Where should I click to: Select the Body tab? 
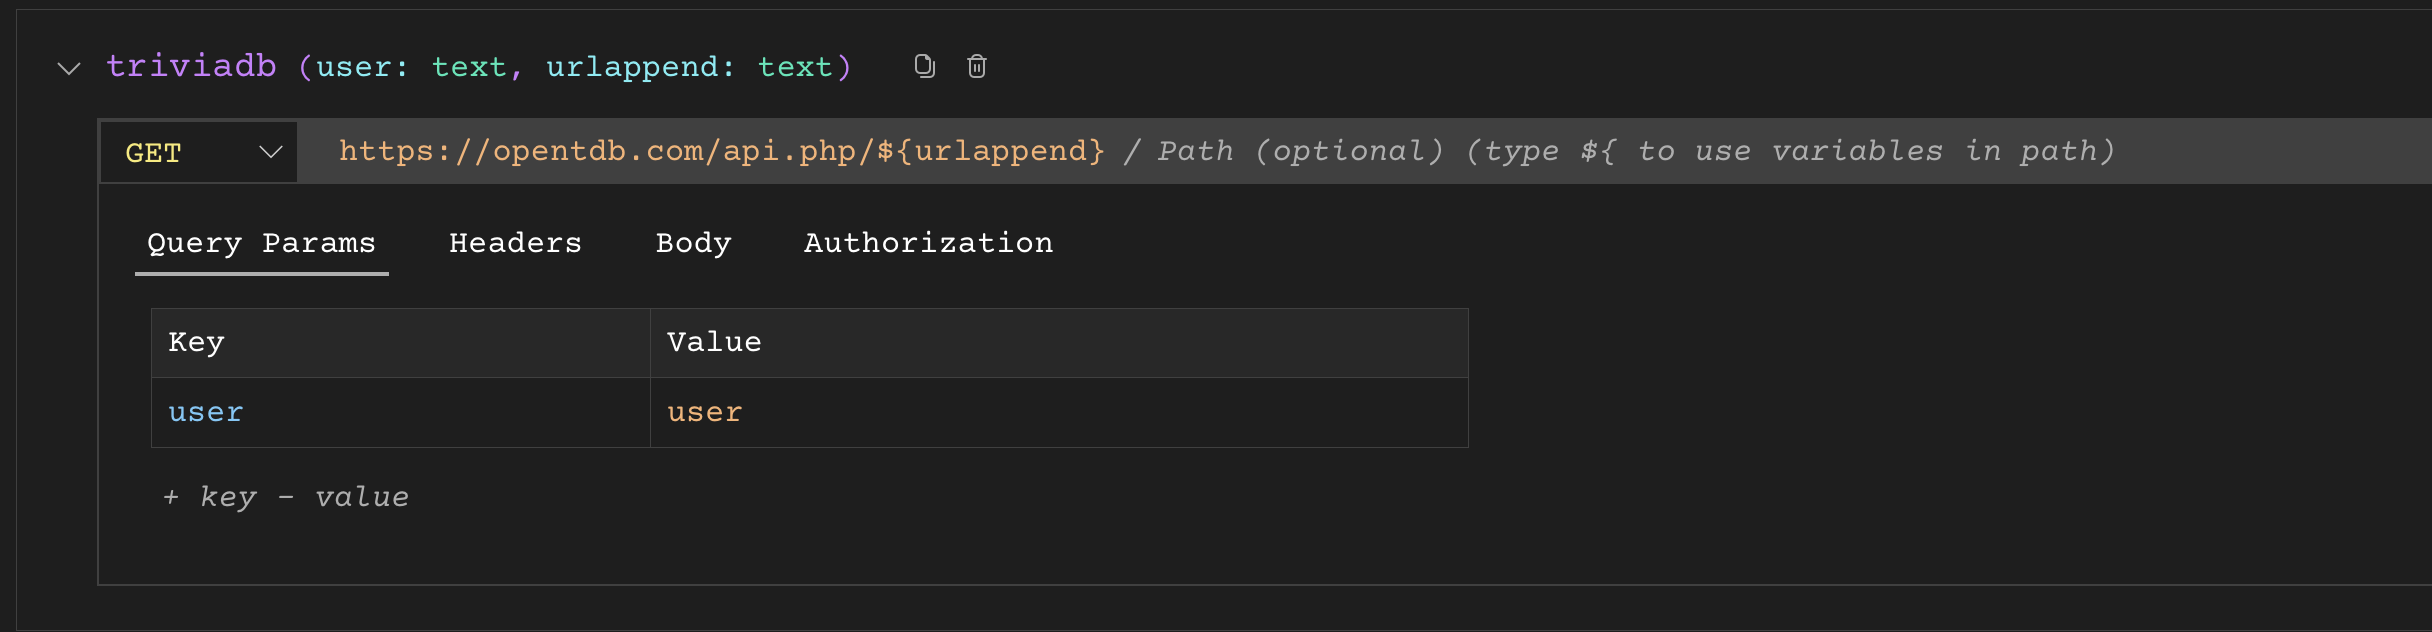point(693,243)
